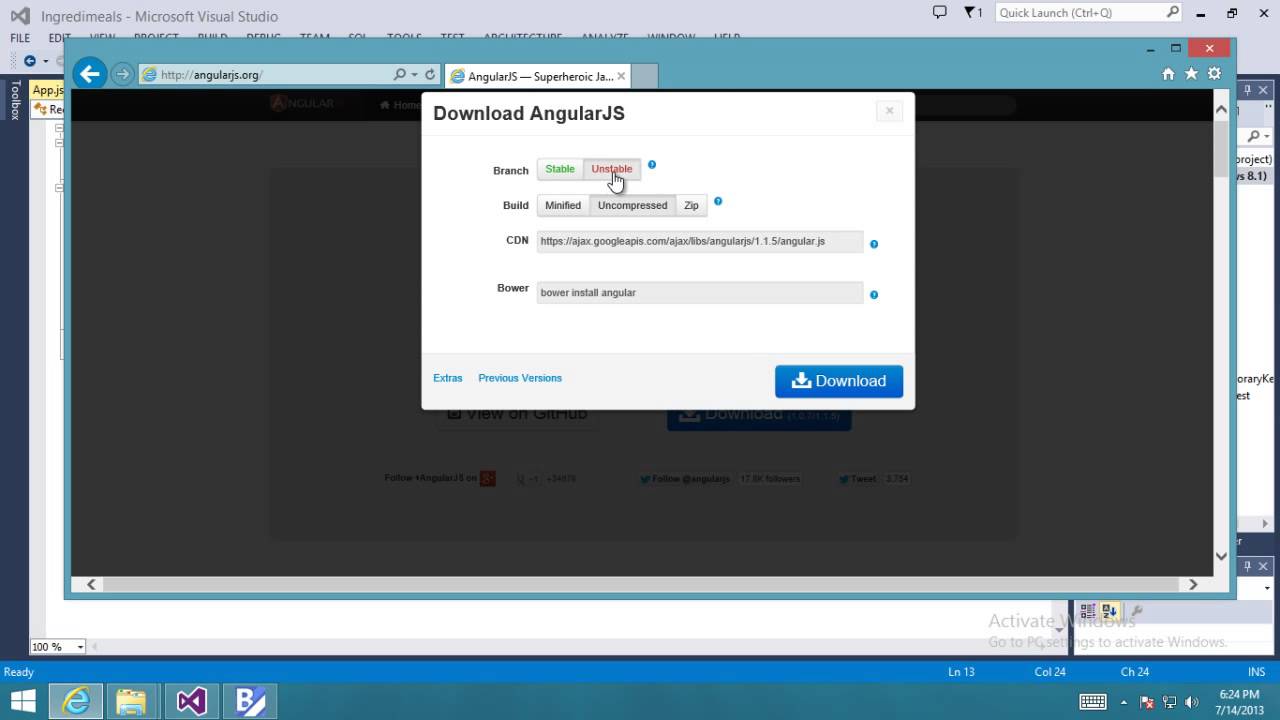Open the address bar search dropdown arrow
1280x720 pixels.
tap(414, 74)
